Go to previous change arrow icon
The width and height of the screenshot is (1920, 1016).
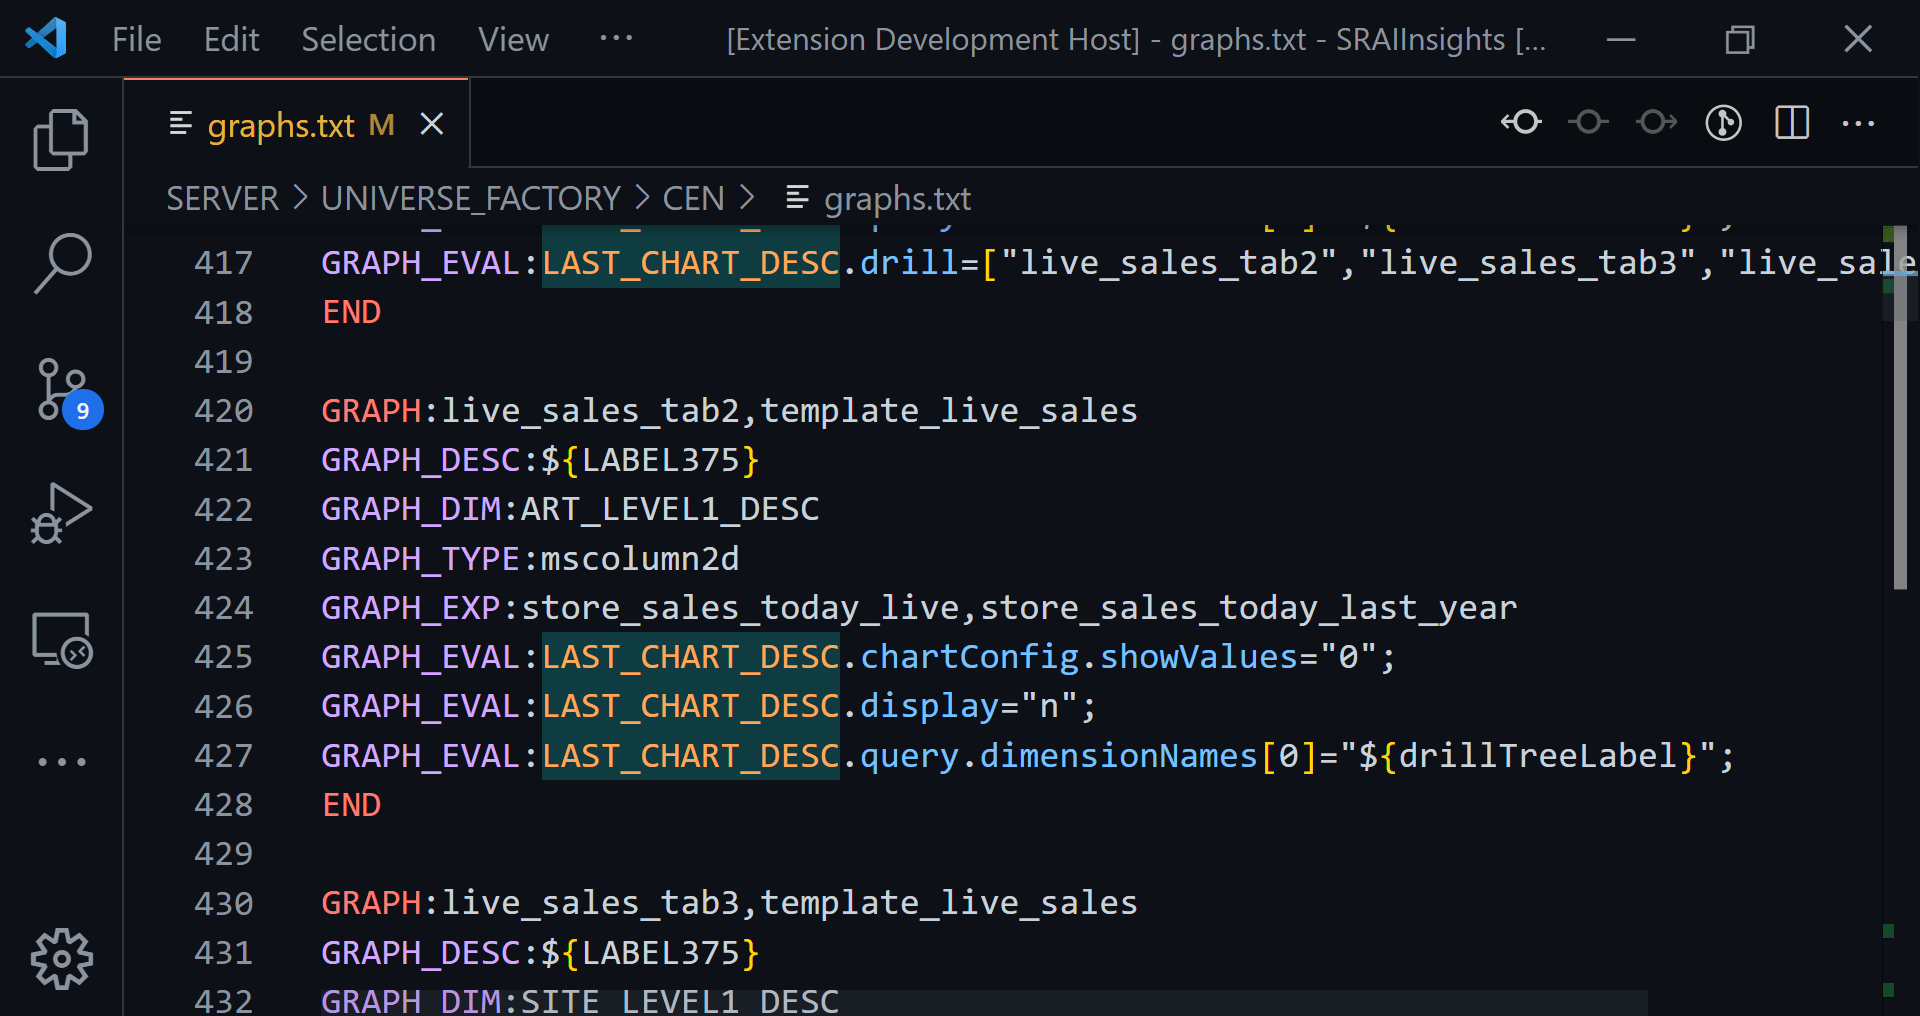1521,123
